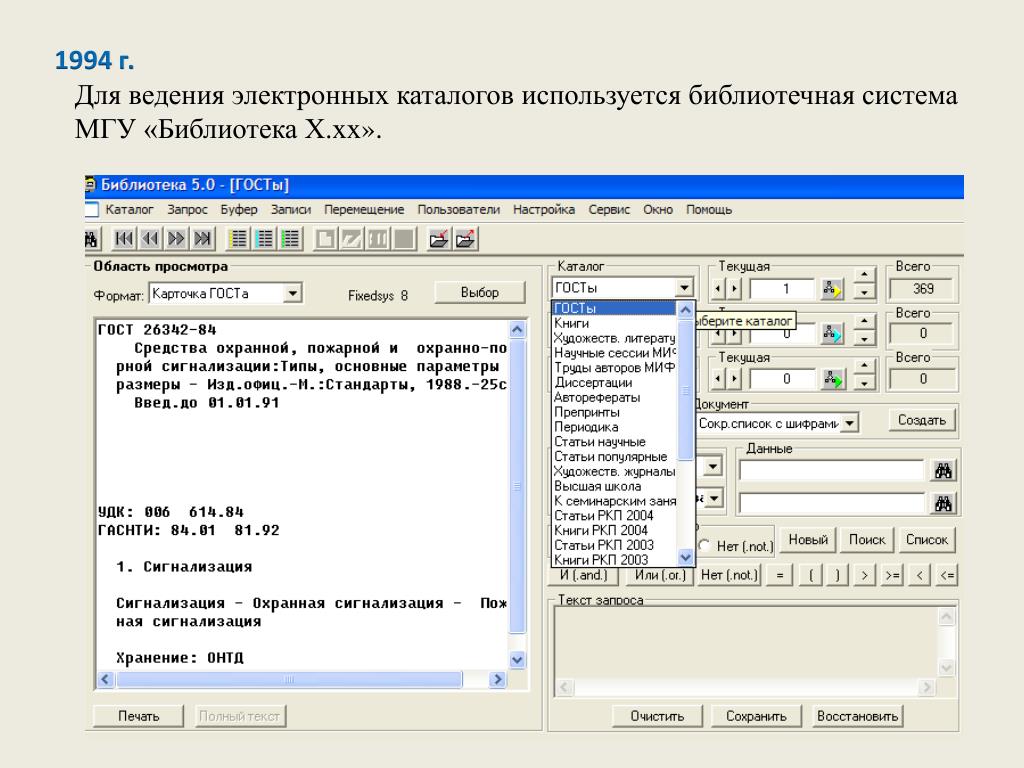This screenshot has width=1024, height=768.
Task: Click right arrow beside Текущая field showing 1
Action: [734, 289]
